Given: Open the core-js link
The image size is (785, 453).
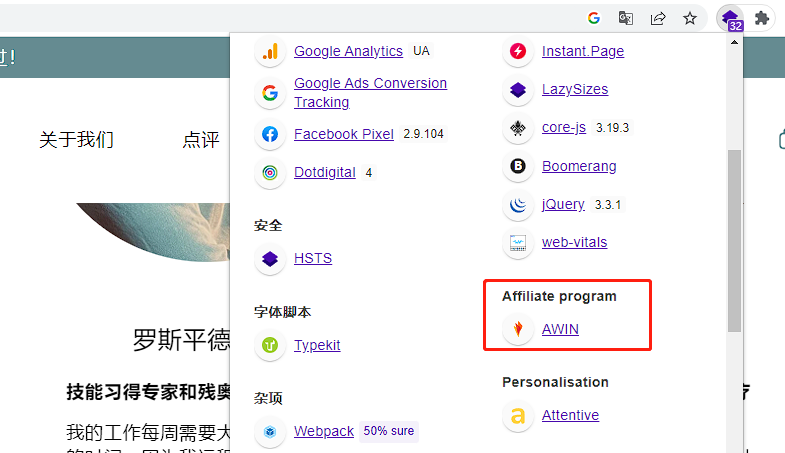Looking at the screenshot, I should [564, 128].
